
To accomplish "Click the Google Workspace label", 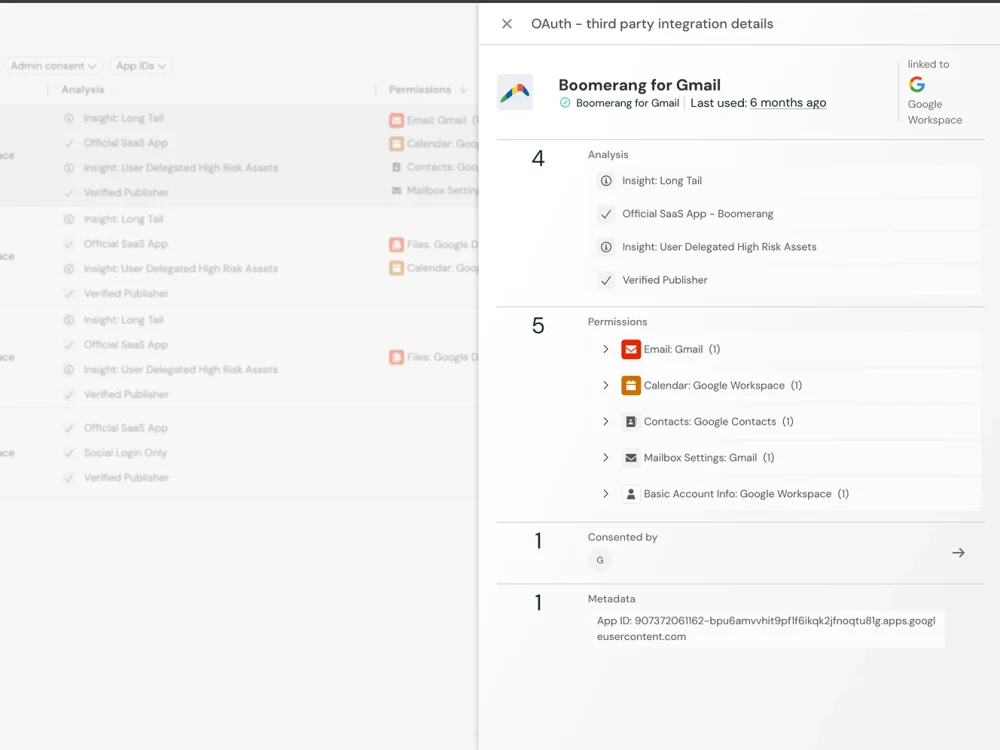I will (x=934, y=112).
